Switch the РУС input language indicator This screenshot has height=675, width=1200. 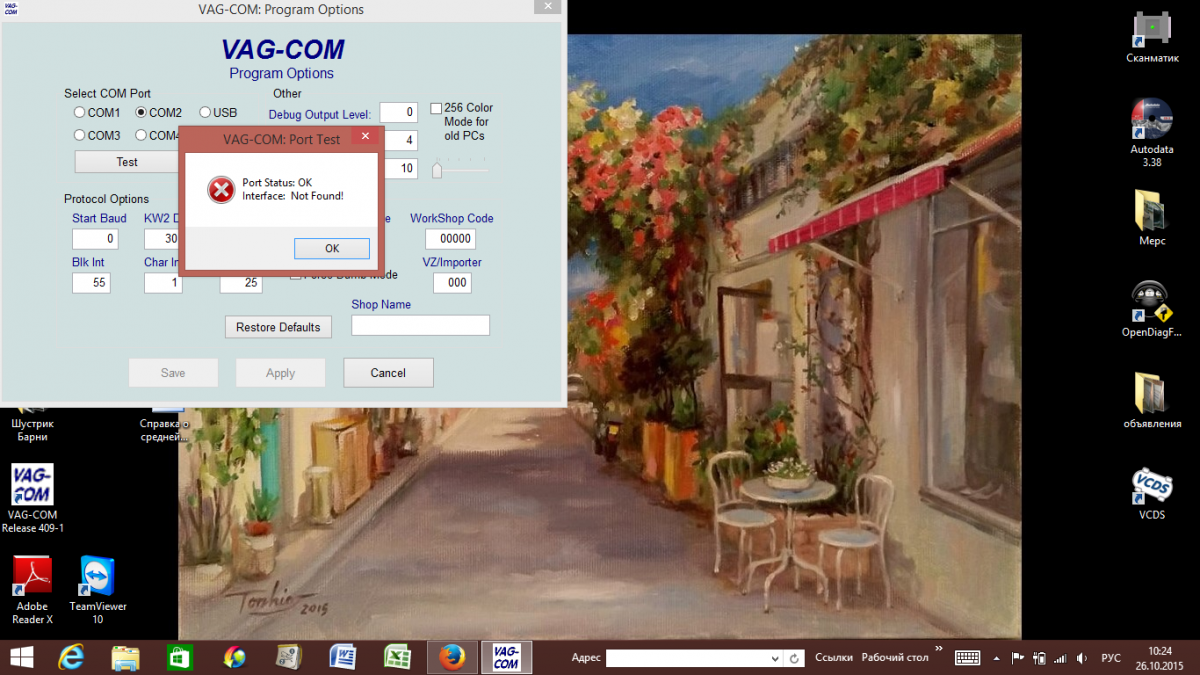click(1111, 658)
